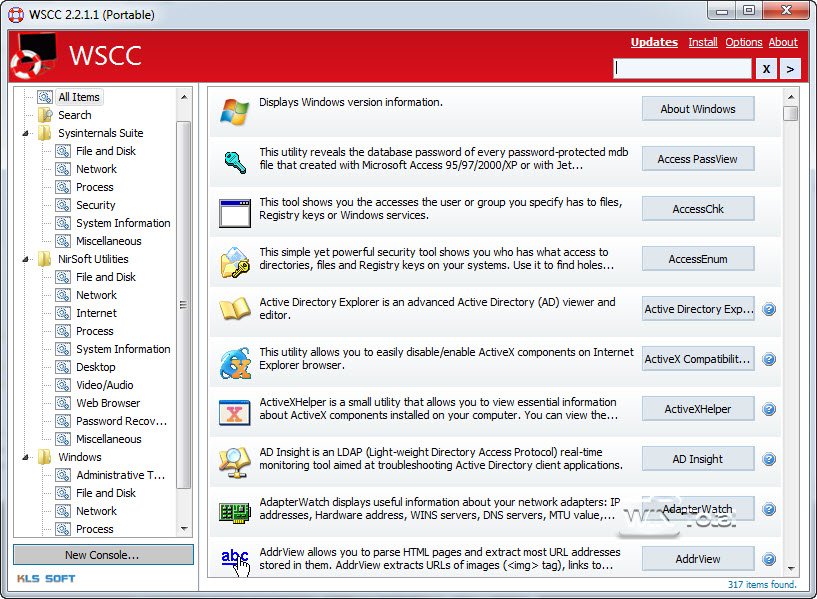Click the ActiveX Compatibility IE icon
Image resolution: width=817 pixels, height=599 pixels.
click(235, 363)
